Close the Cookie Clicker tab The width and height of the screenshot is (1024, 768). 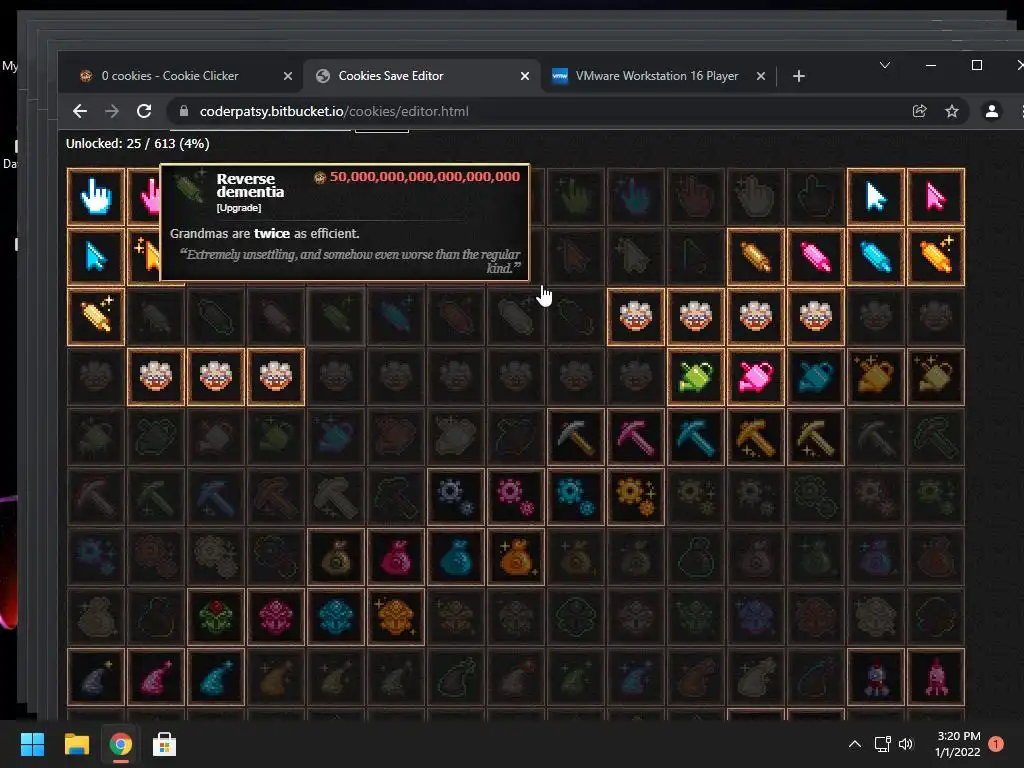click(288, 76)
